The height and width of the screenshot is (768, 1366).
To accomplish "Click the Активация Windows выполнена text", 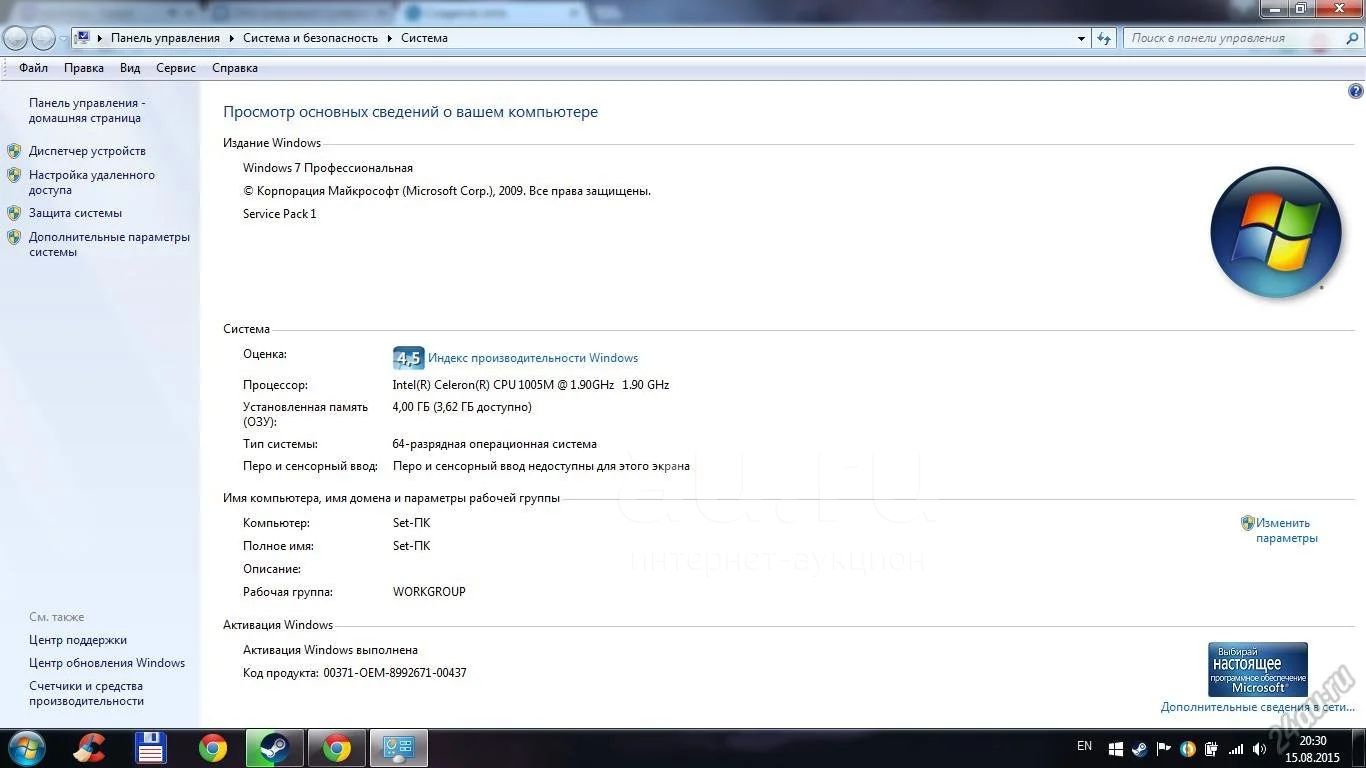I will [x=330, y=650].
